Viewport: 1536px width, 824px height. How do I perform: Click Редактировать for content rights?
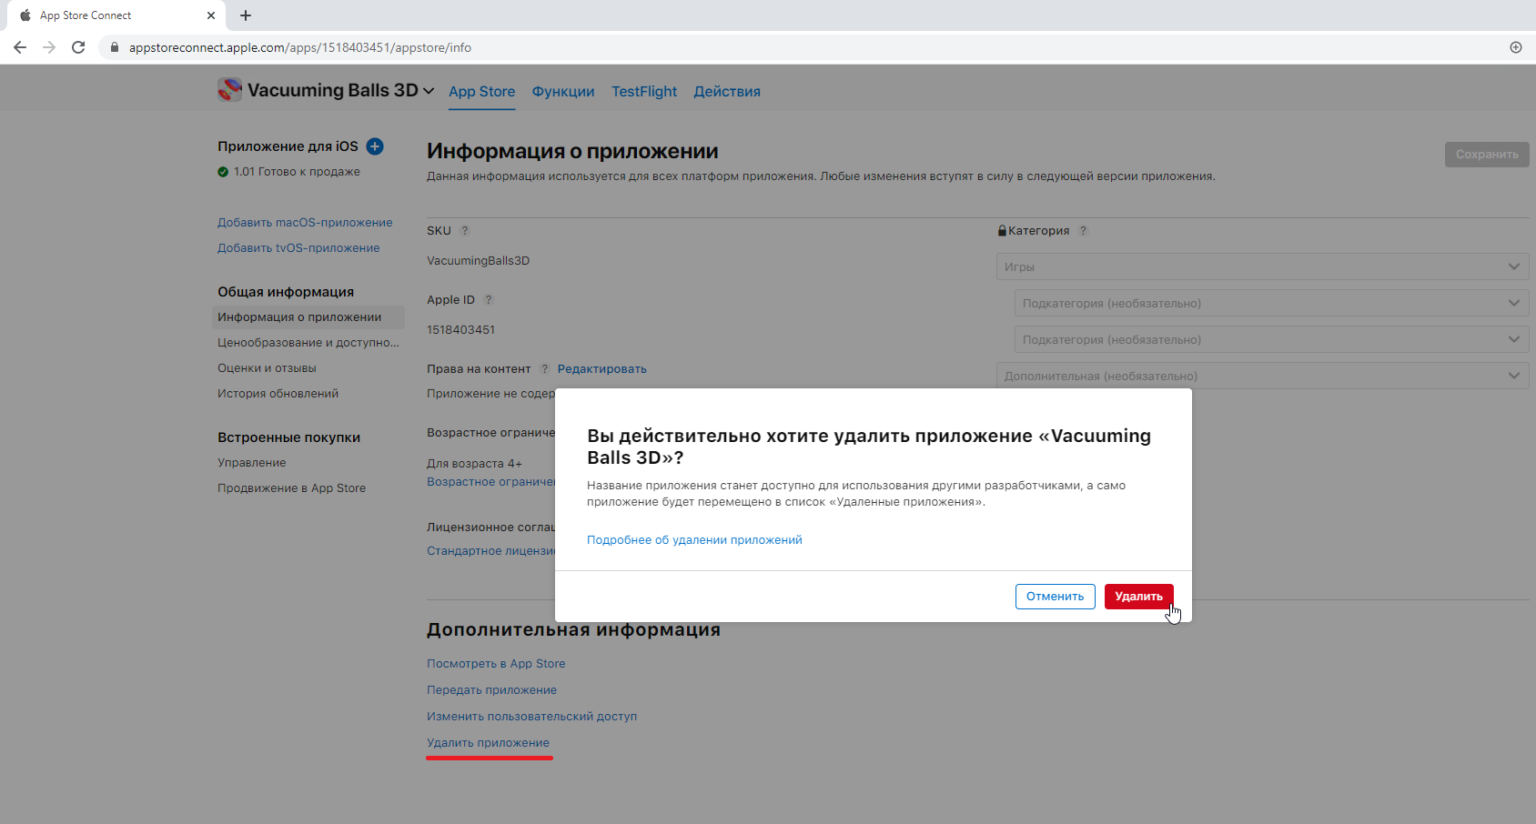(602, 369)
